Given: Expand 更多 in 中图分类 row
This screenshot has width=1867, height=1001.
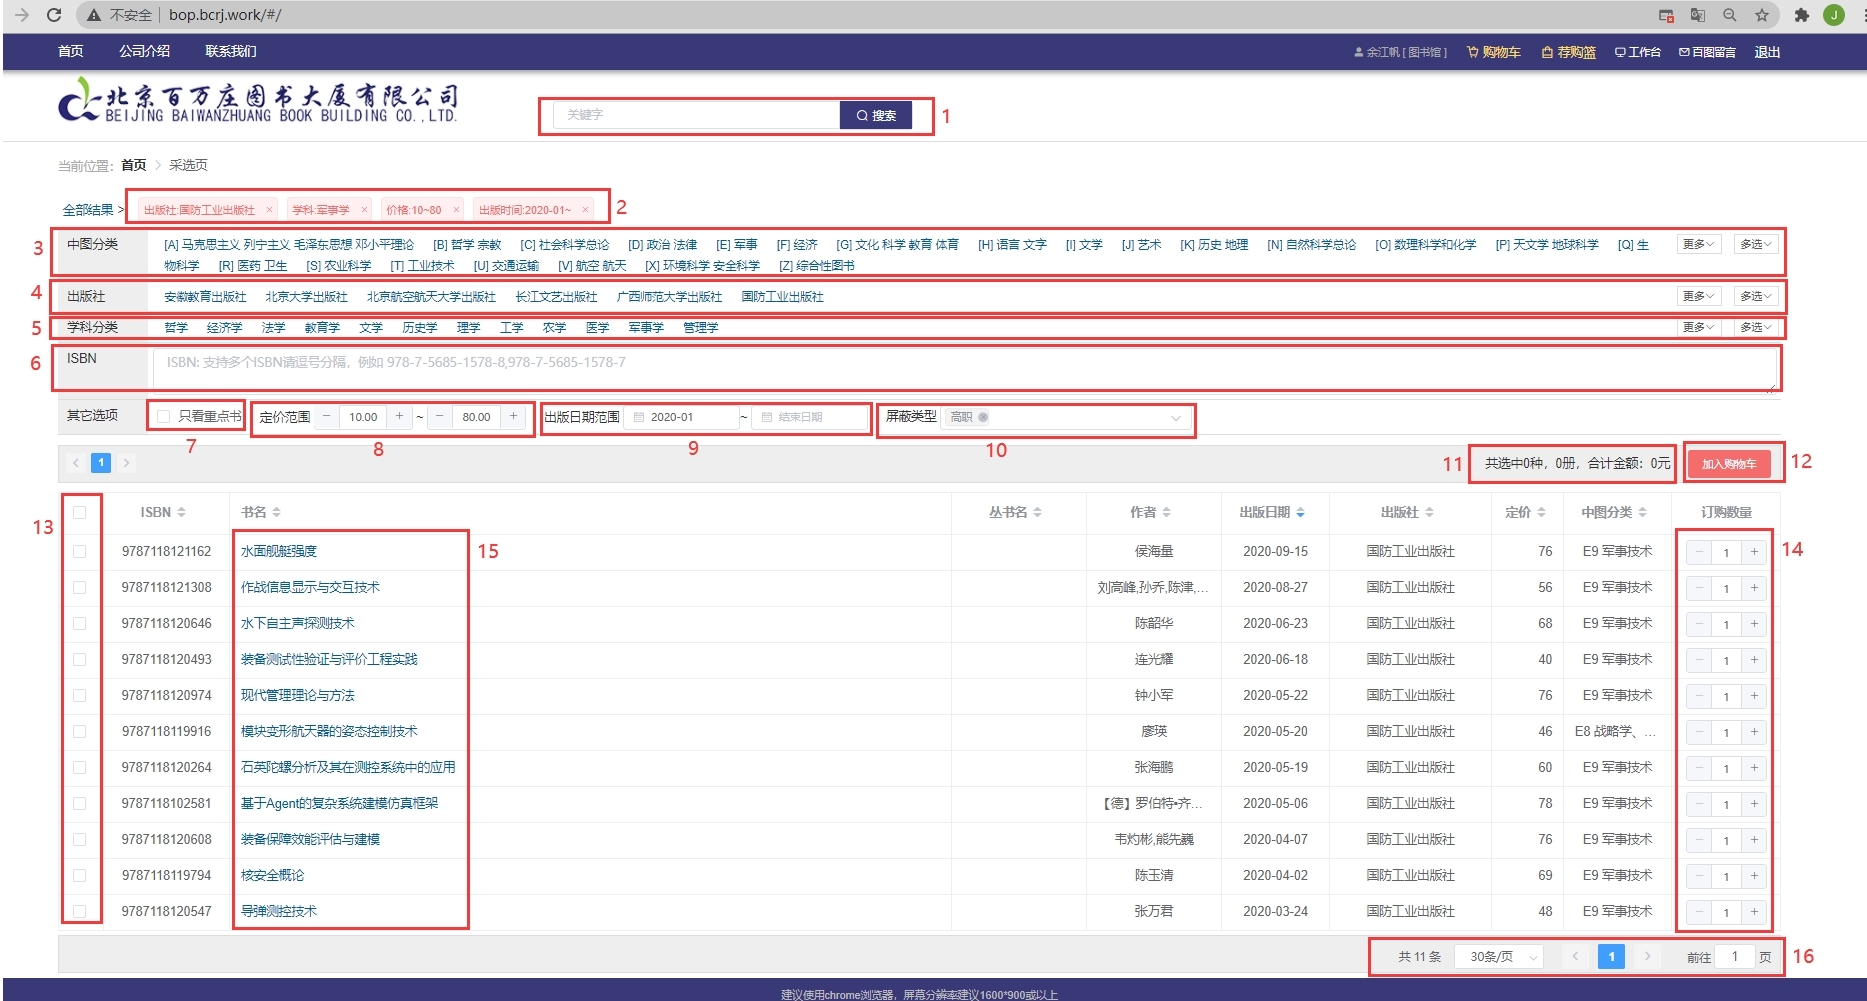Looking at the screenshot, I should click(x=1698, y=245).
